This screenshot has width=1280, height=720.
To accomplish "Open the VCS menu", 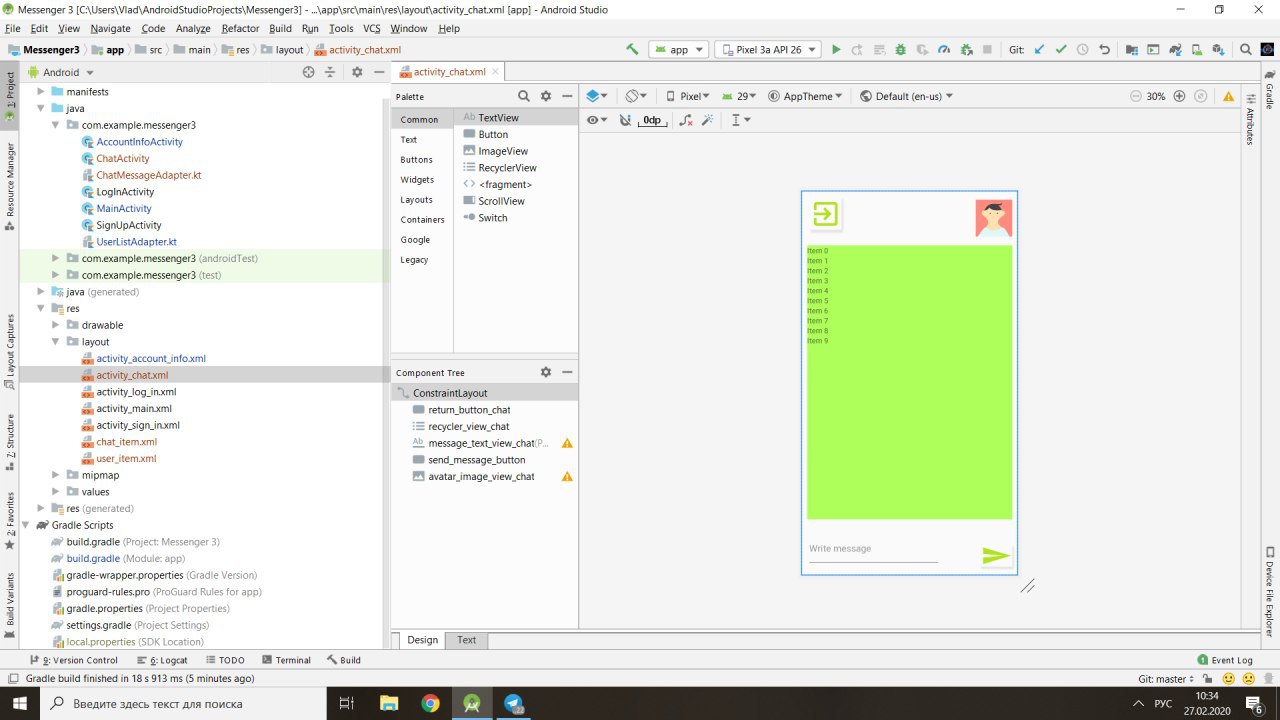I will (x=371, y=29).
